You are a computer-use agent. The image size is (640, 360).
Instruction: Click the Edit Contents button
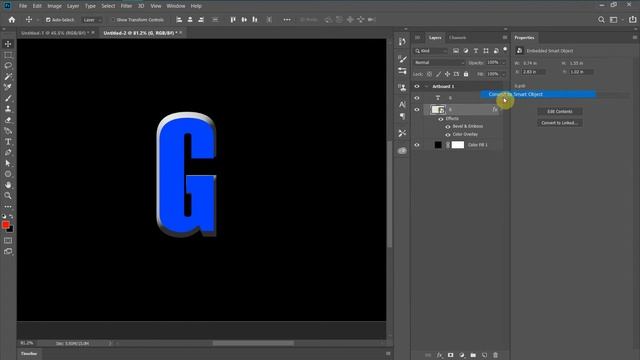(560, 111)
